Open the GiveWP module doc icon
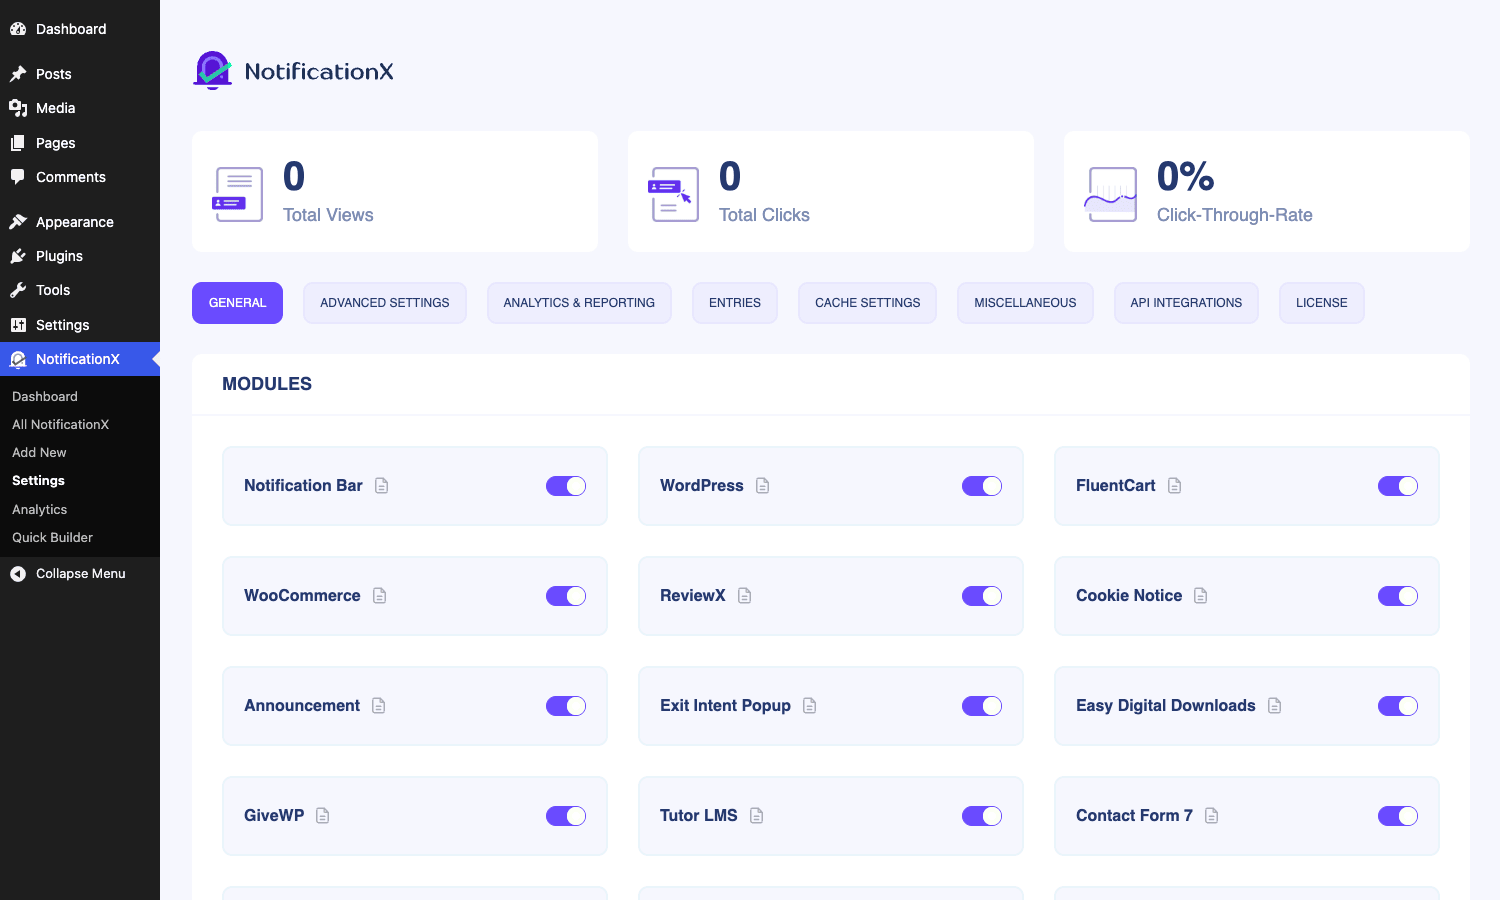1500x900 pixels. click(x=323, y=816)
